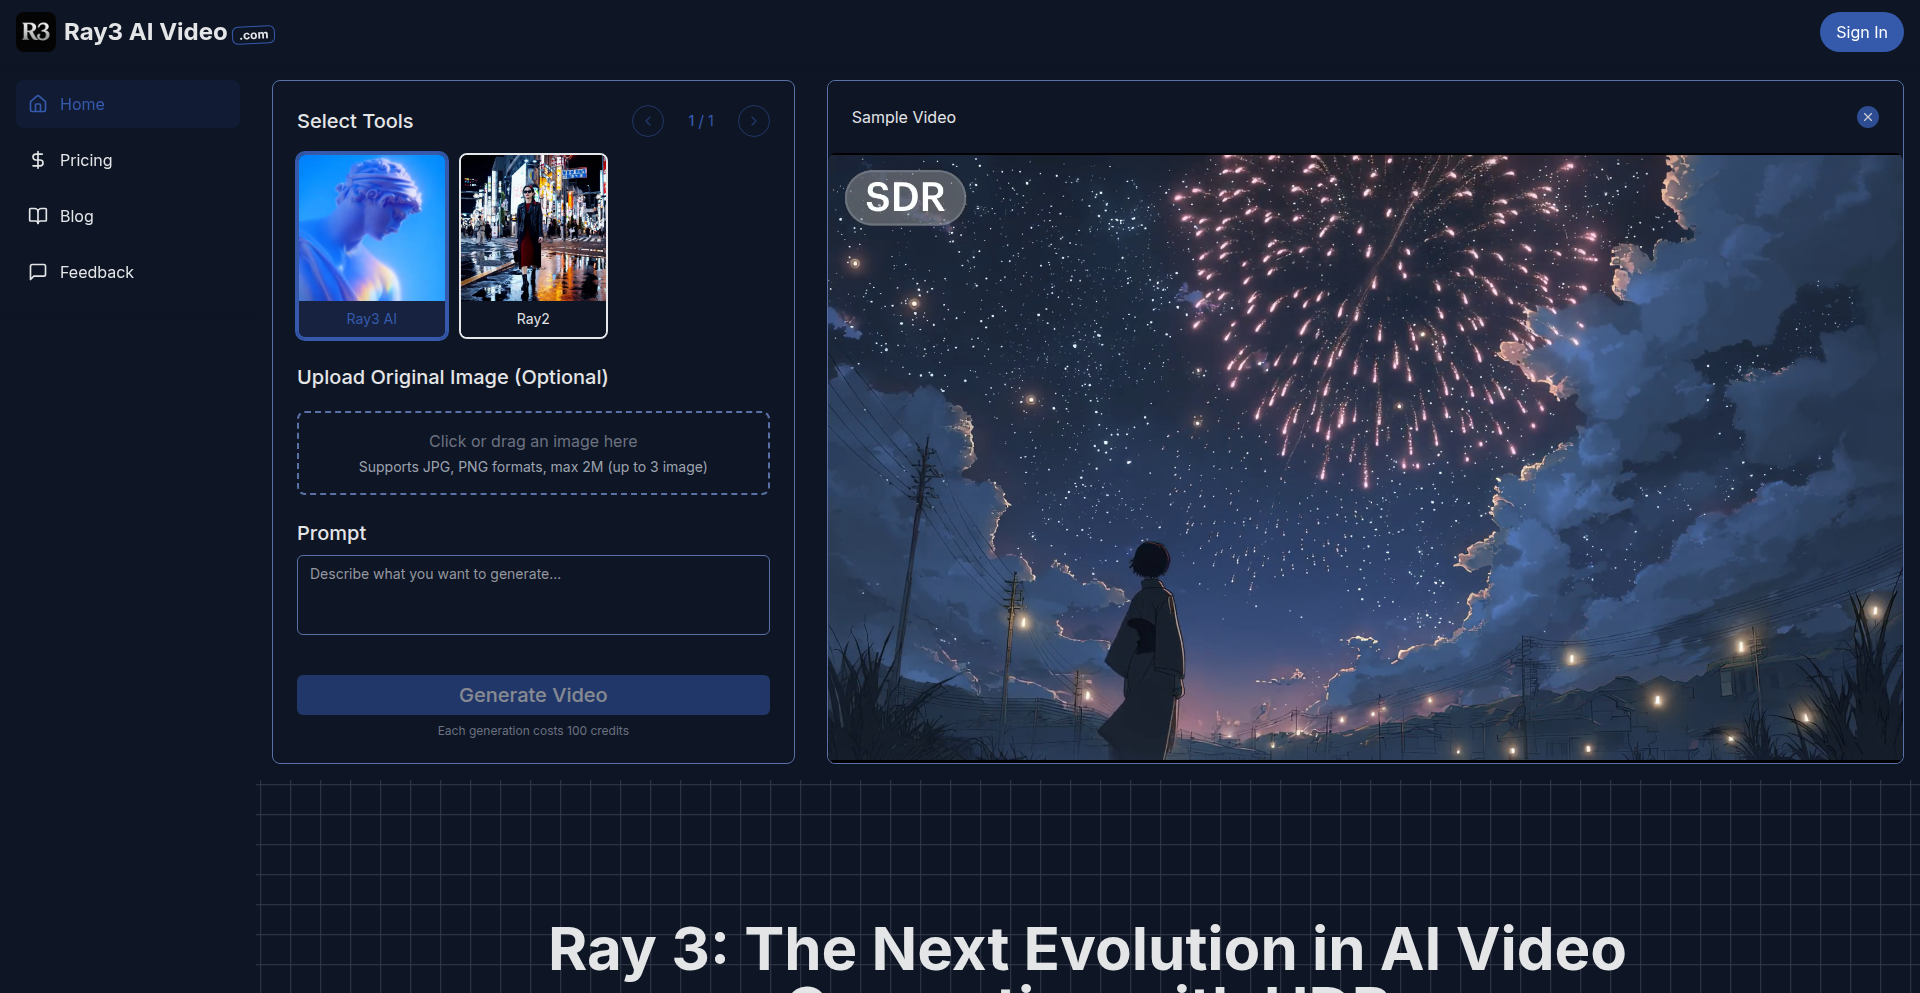
Task: Close the Sample Video panel
Action: click(x=1867, y=117)
